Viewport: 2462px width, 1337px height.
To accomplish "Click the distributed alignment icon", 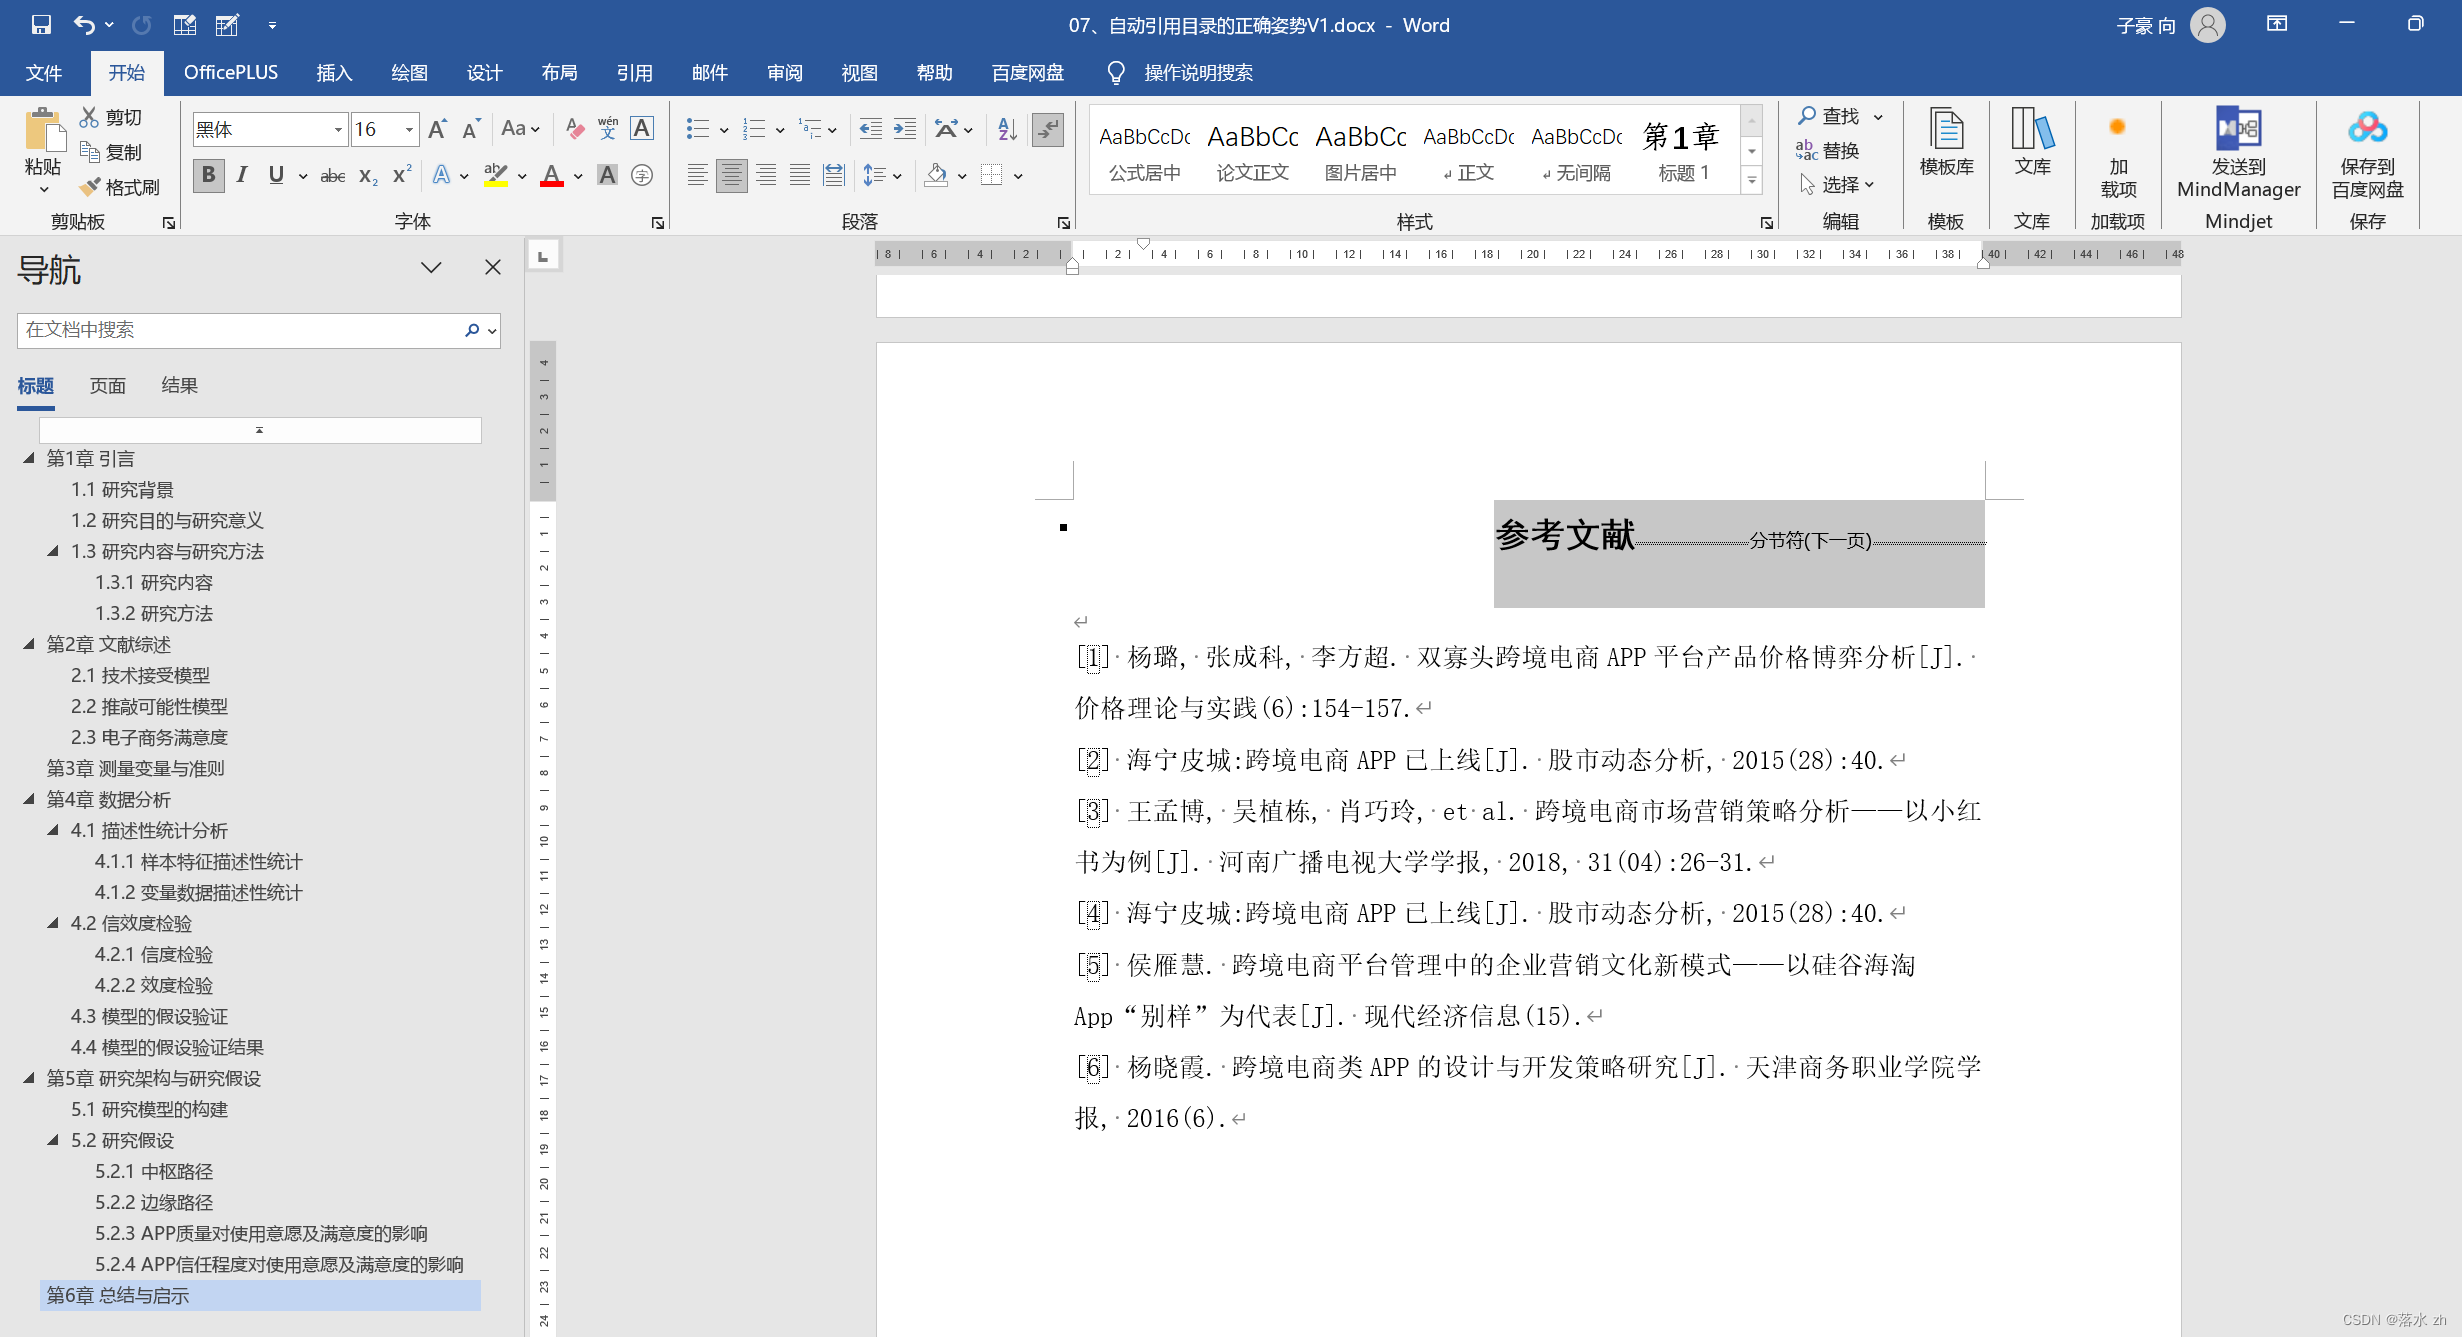I will 834,176.
